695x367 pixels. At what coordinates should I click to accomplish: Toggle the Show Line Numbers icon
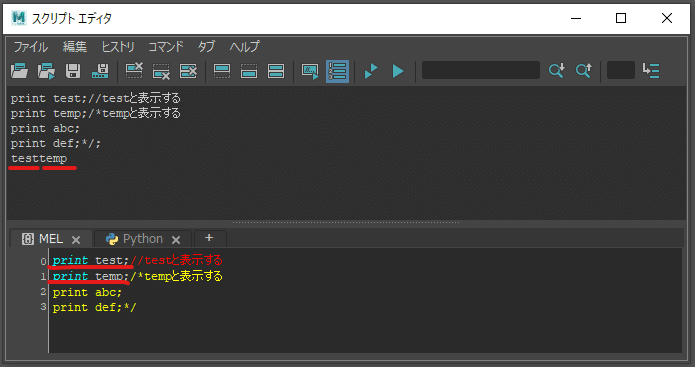pyautogui.click(x=337, y=71)
